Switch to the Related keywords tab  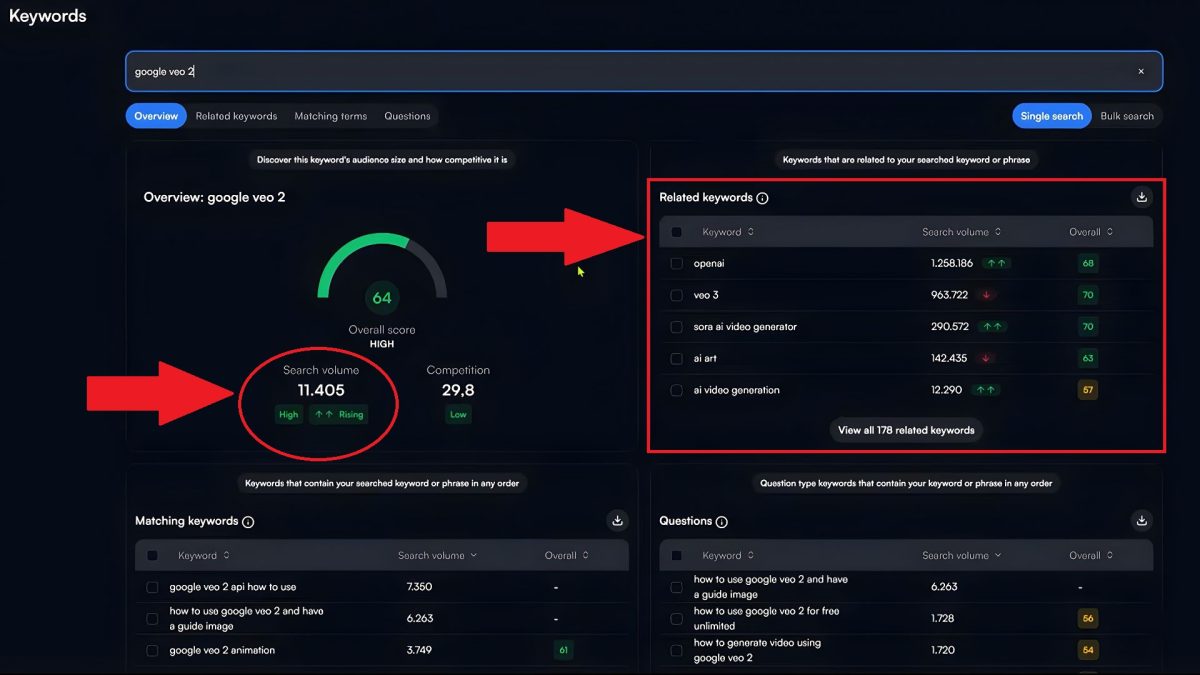[236, 115]
